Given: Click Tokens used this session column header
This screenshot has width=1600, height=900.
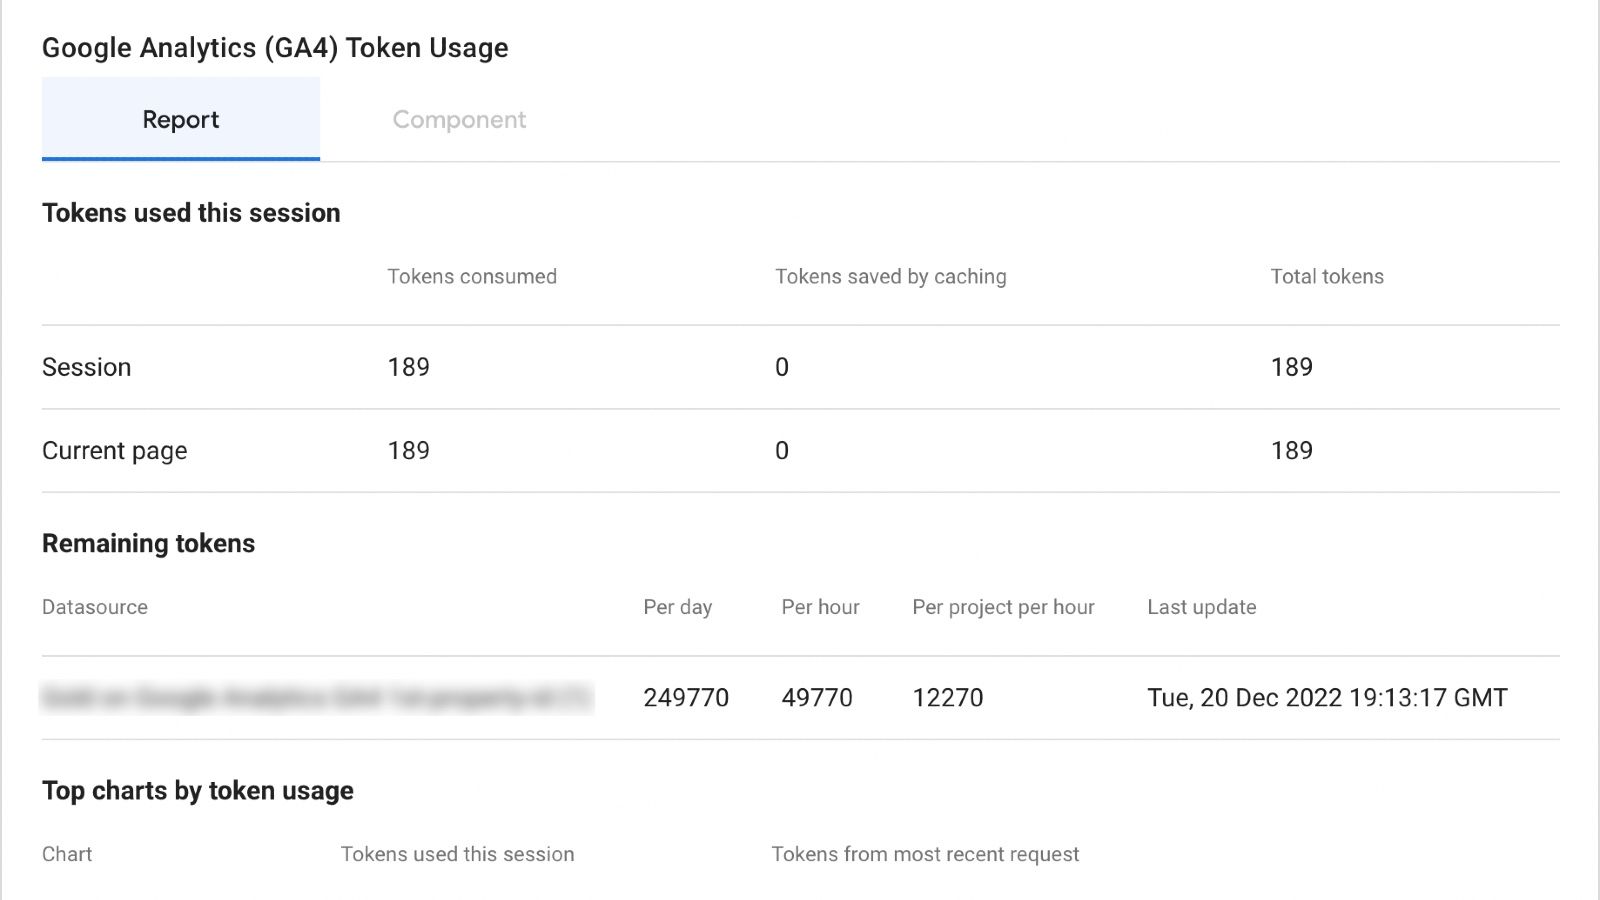Looking at the screenshot, I should 457,854.
